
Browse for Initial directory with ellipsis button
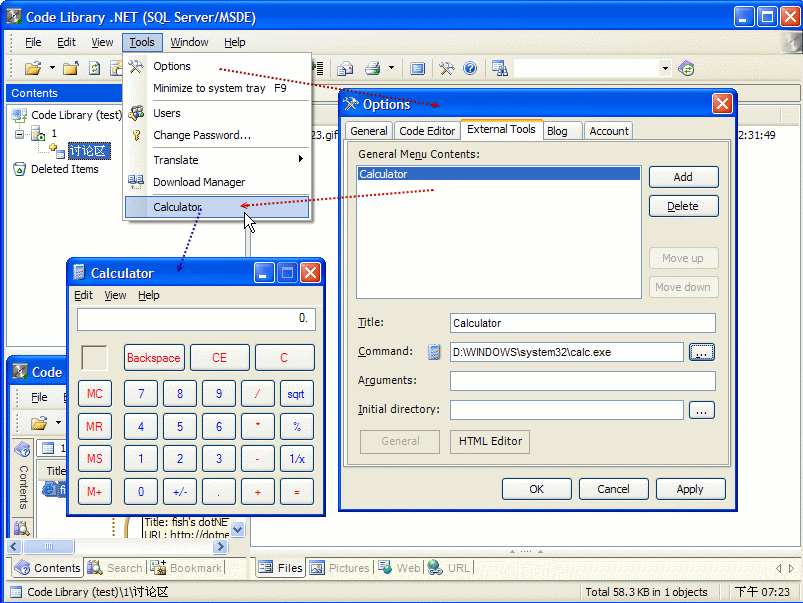point(702,410)
